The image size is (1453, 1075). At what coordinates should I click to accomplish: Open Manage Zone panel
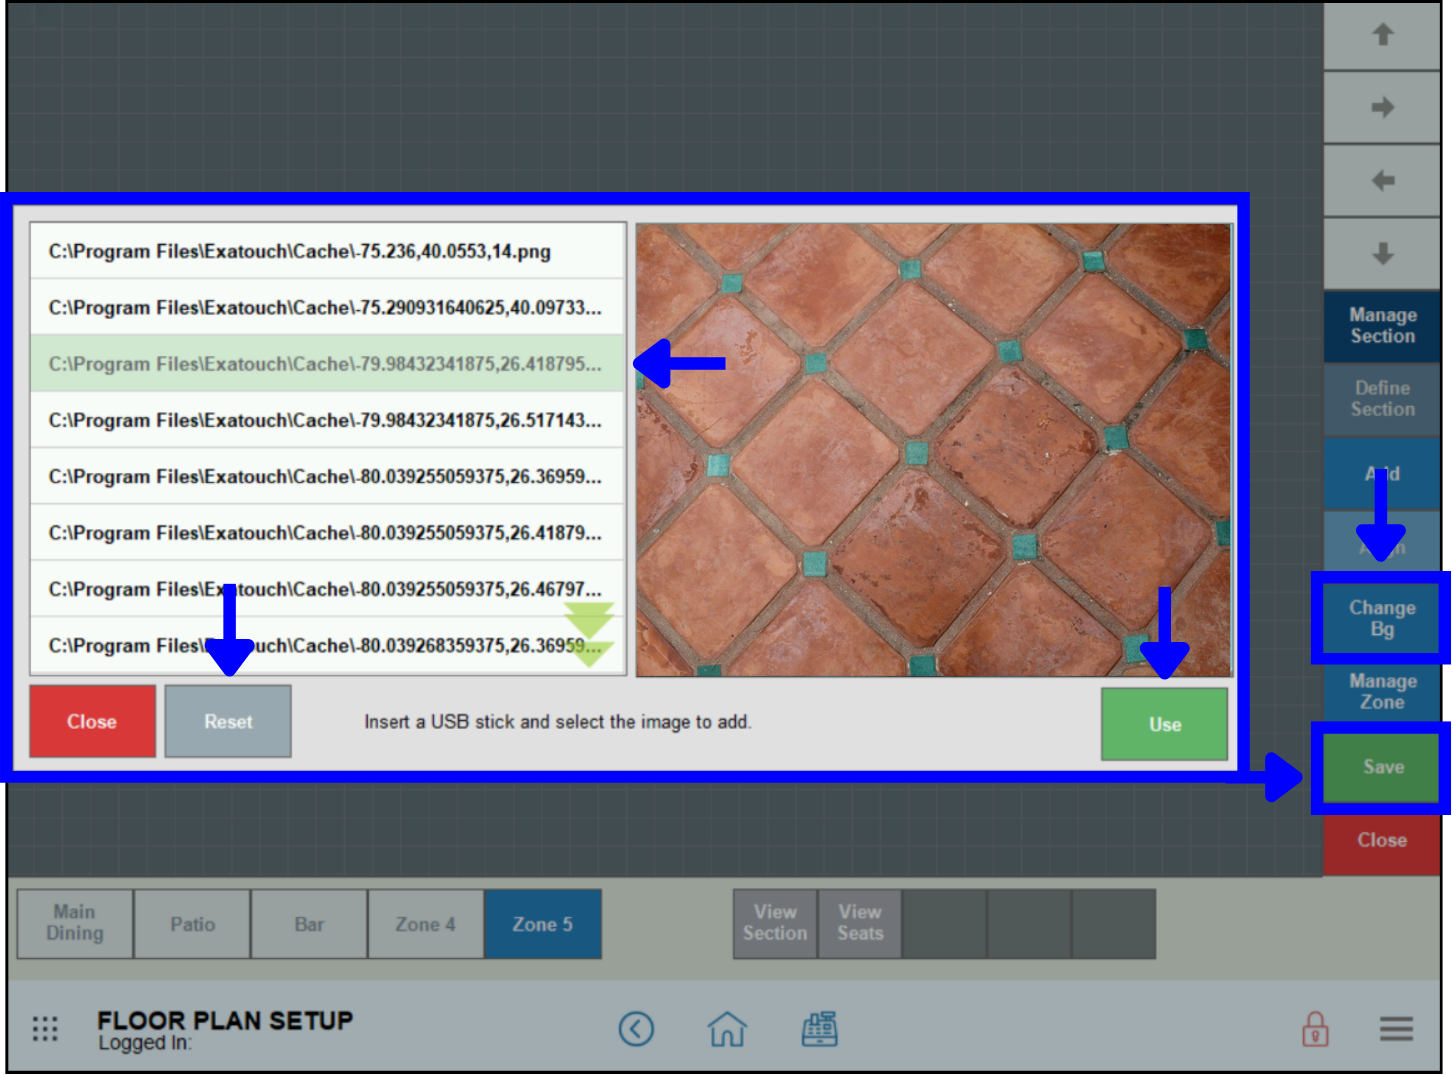1381,692
